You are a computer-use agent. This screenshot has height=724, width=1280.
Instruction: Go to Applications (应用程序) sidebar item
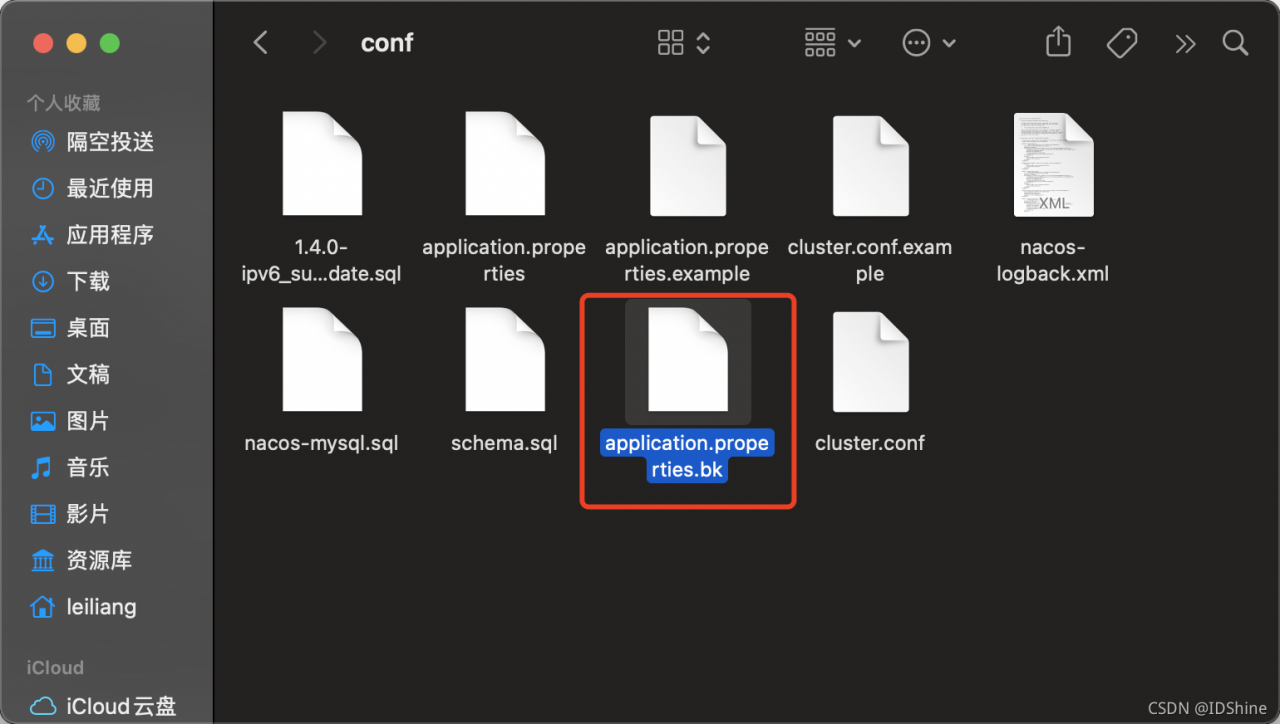pyautogui.click(x=110, y=235)
